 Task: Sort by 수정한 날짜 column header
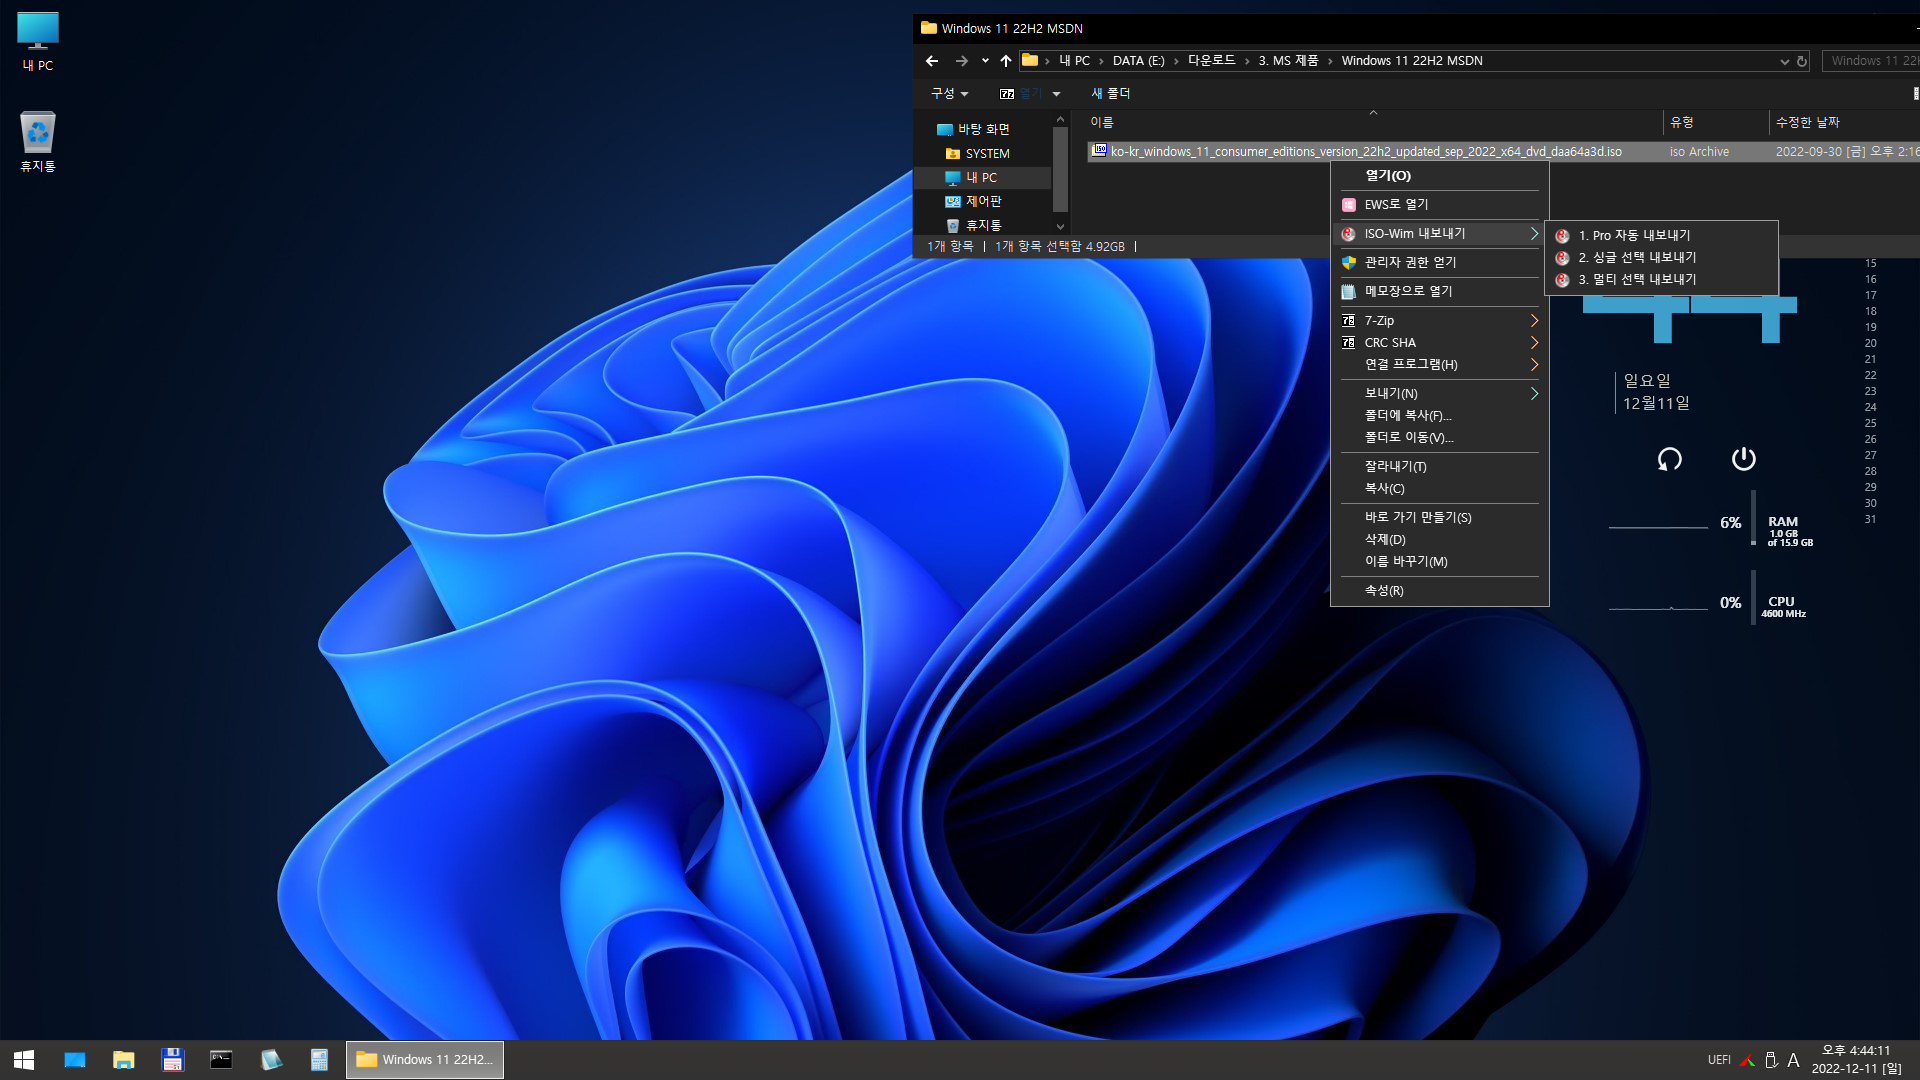1845,122
